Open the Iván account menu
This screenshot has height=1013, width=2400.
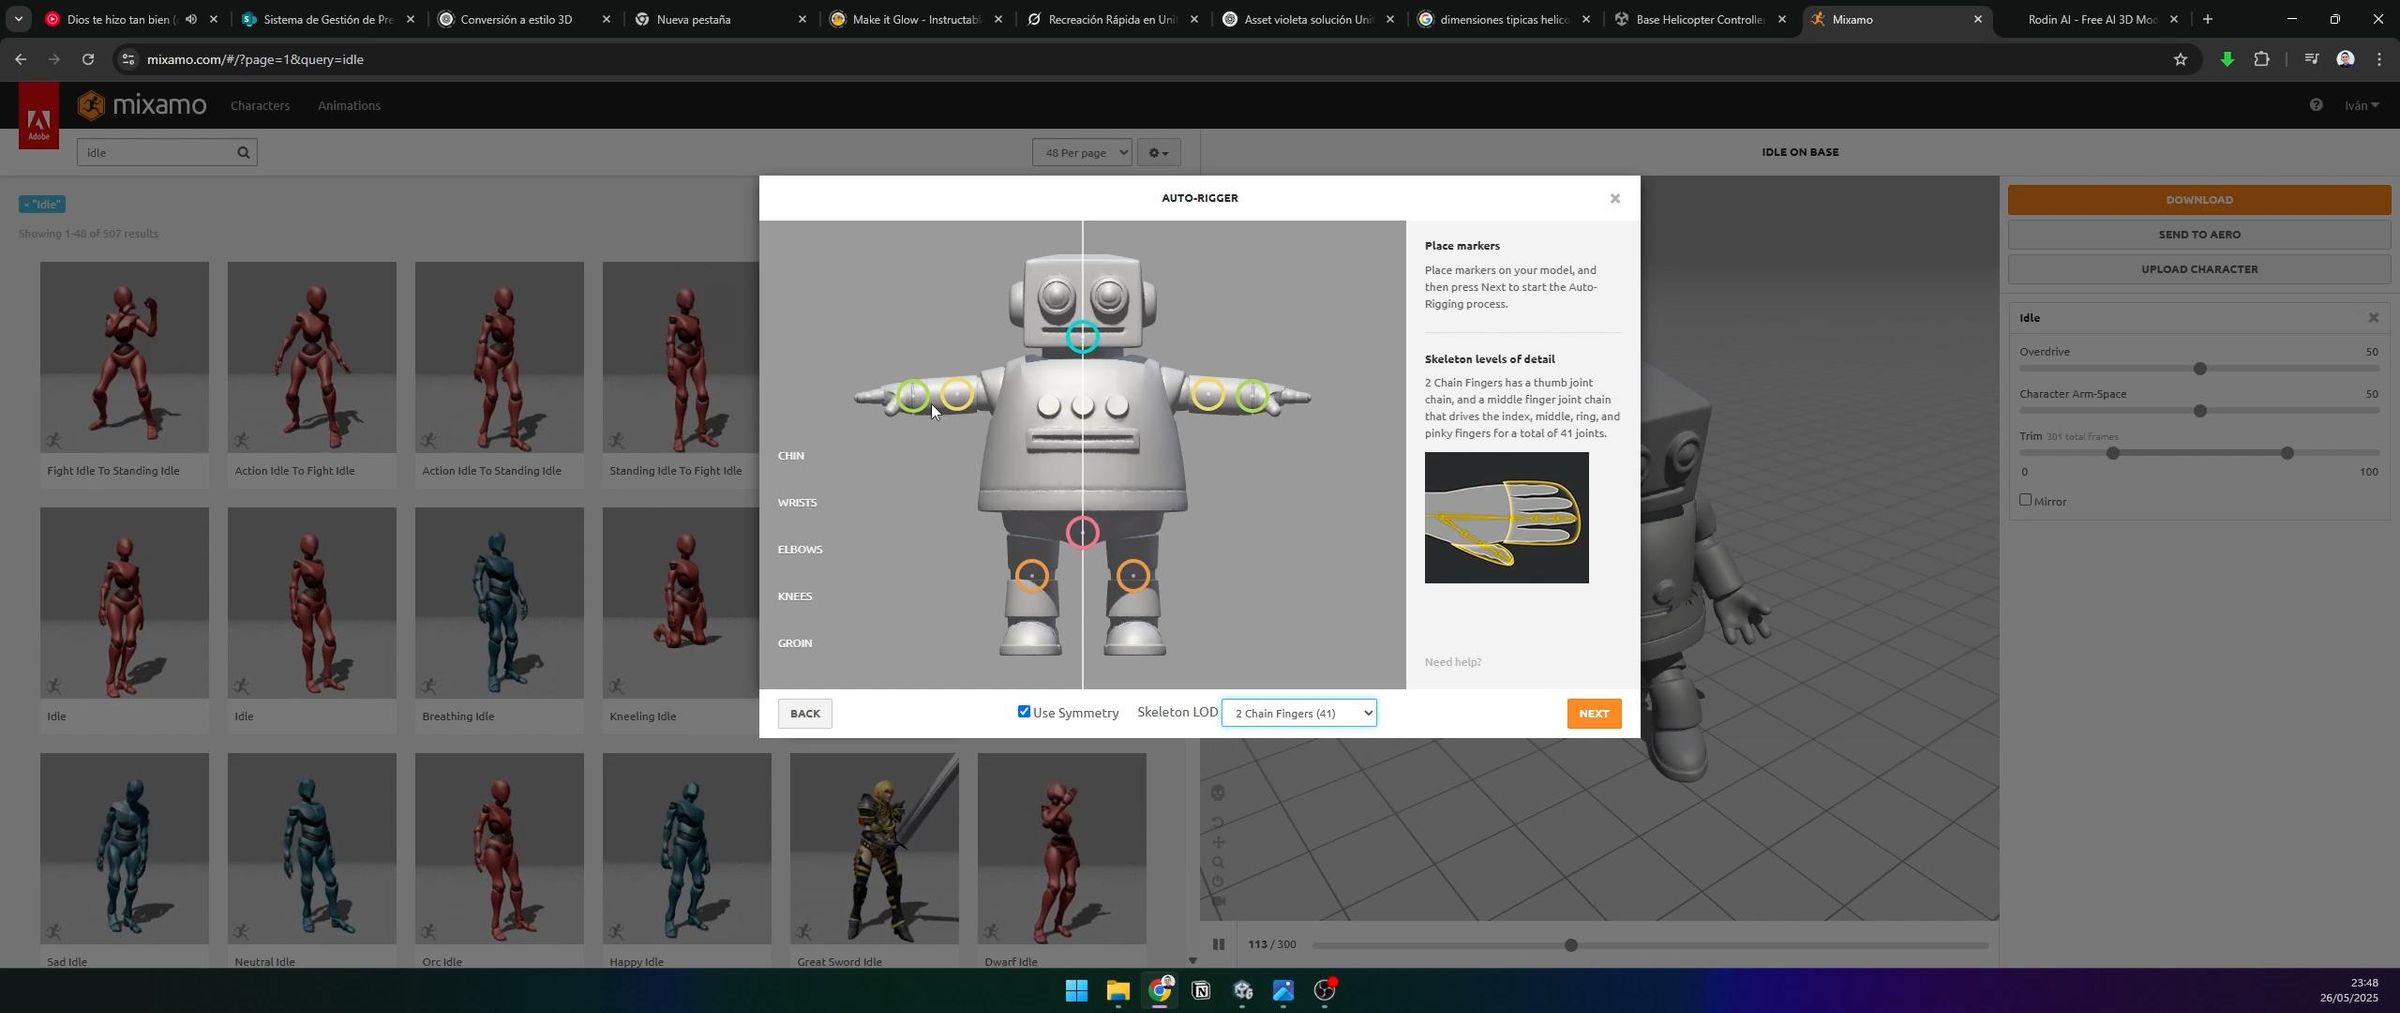click(2362, 105)
